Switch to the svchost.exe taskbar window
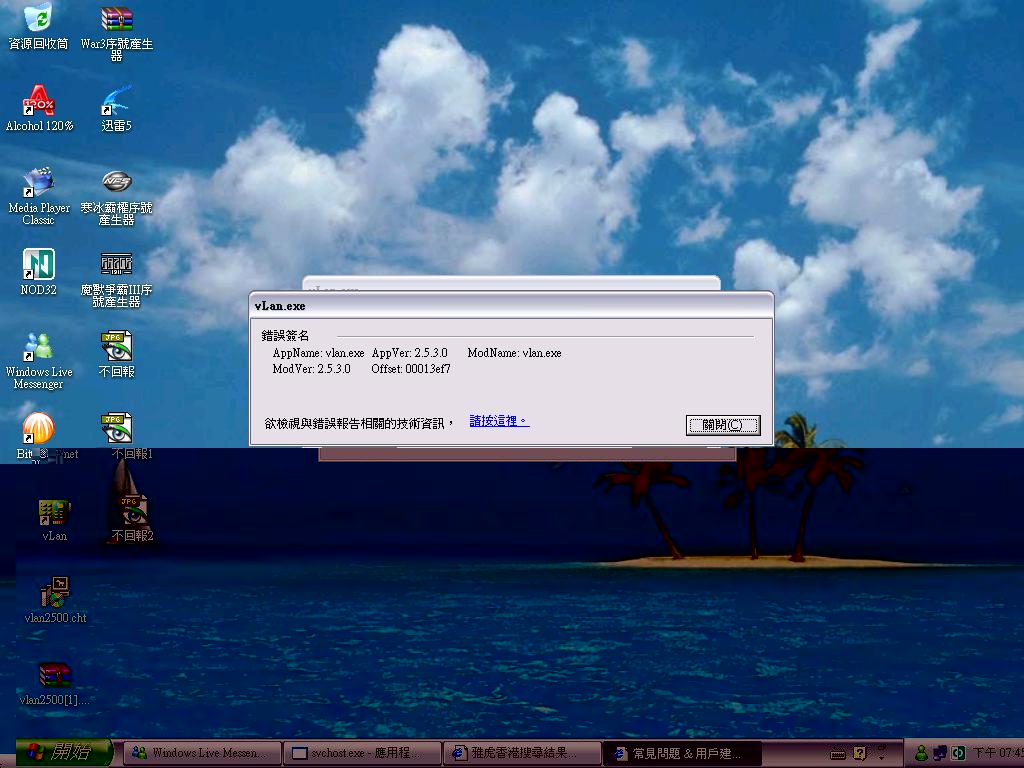The image size is (1024, 768). pyautogui.click(x=362, y=753)
